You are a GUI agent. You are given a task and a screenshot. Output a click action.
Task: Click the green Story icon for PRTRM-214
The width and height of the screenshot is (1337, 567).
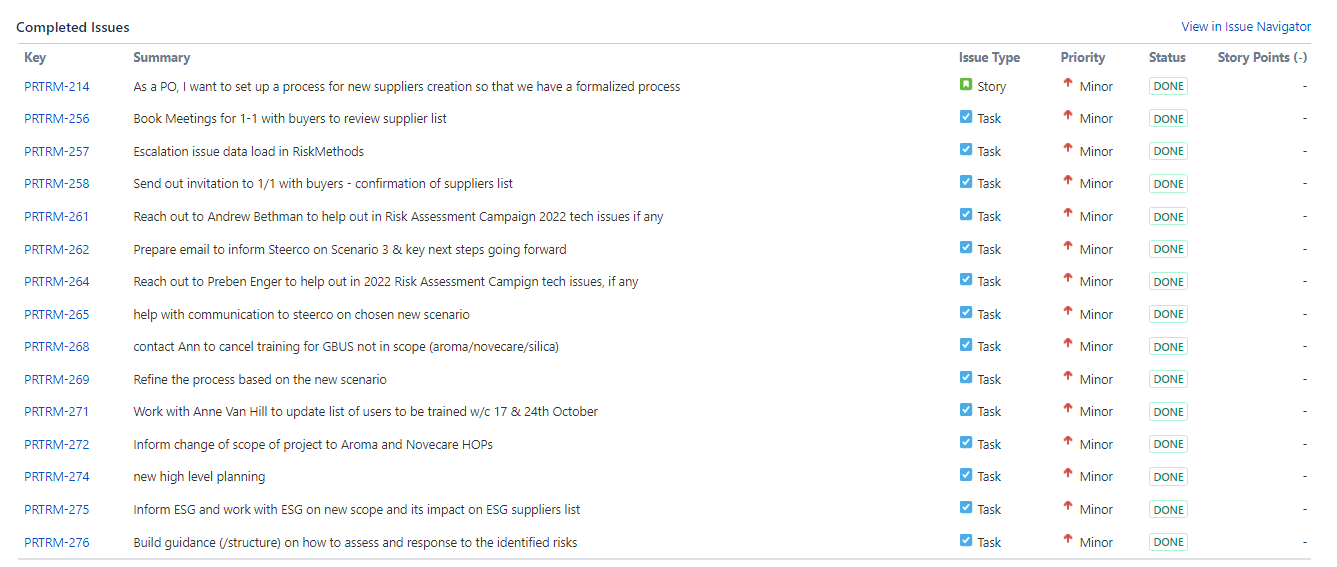click(x=966, y=85)
